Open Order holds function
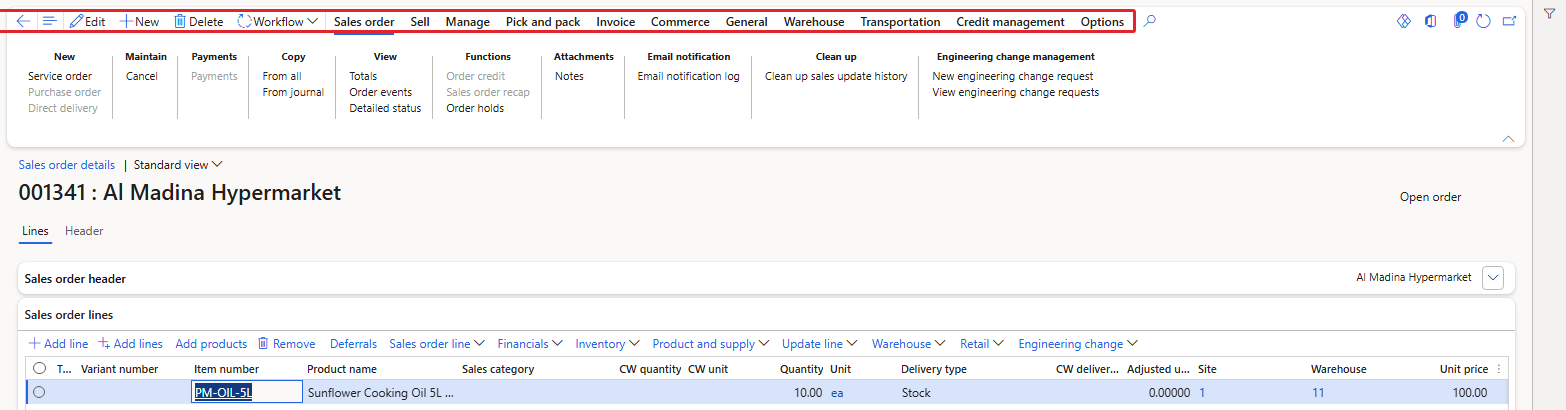This screenshot has height=410, width=1566. click(x=475, y=108)
